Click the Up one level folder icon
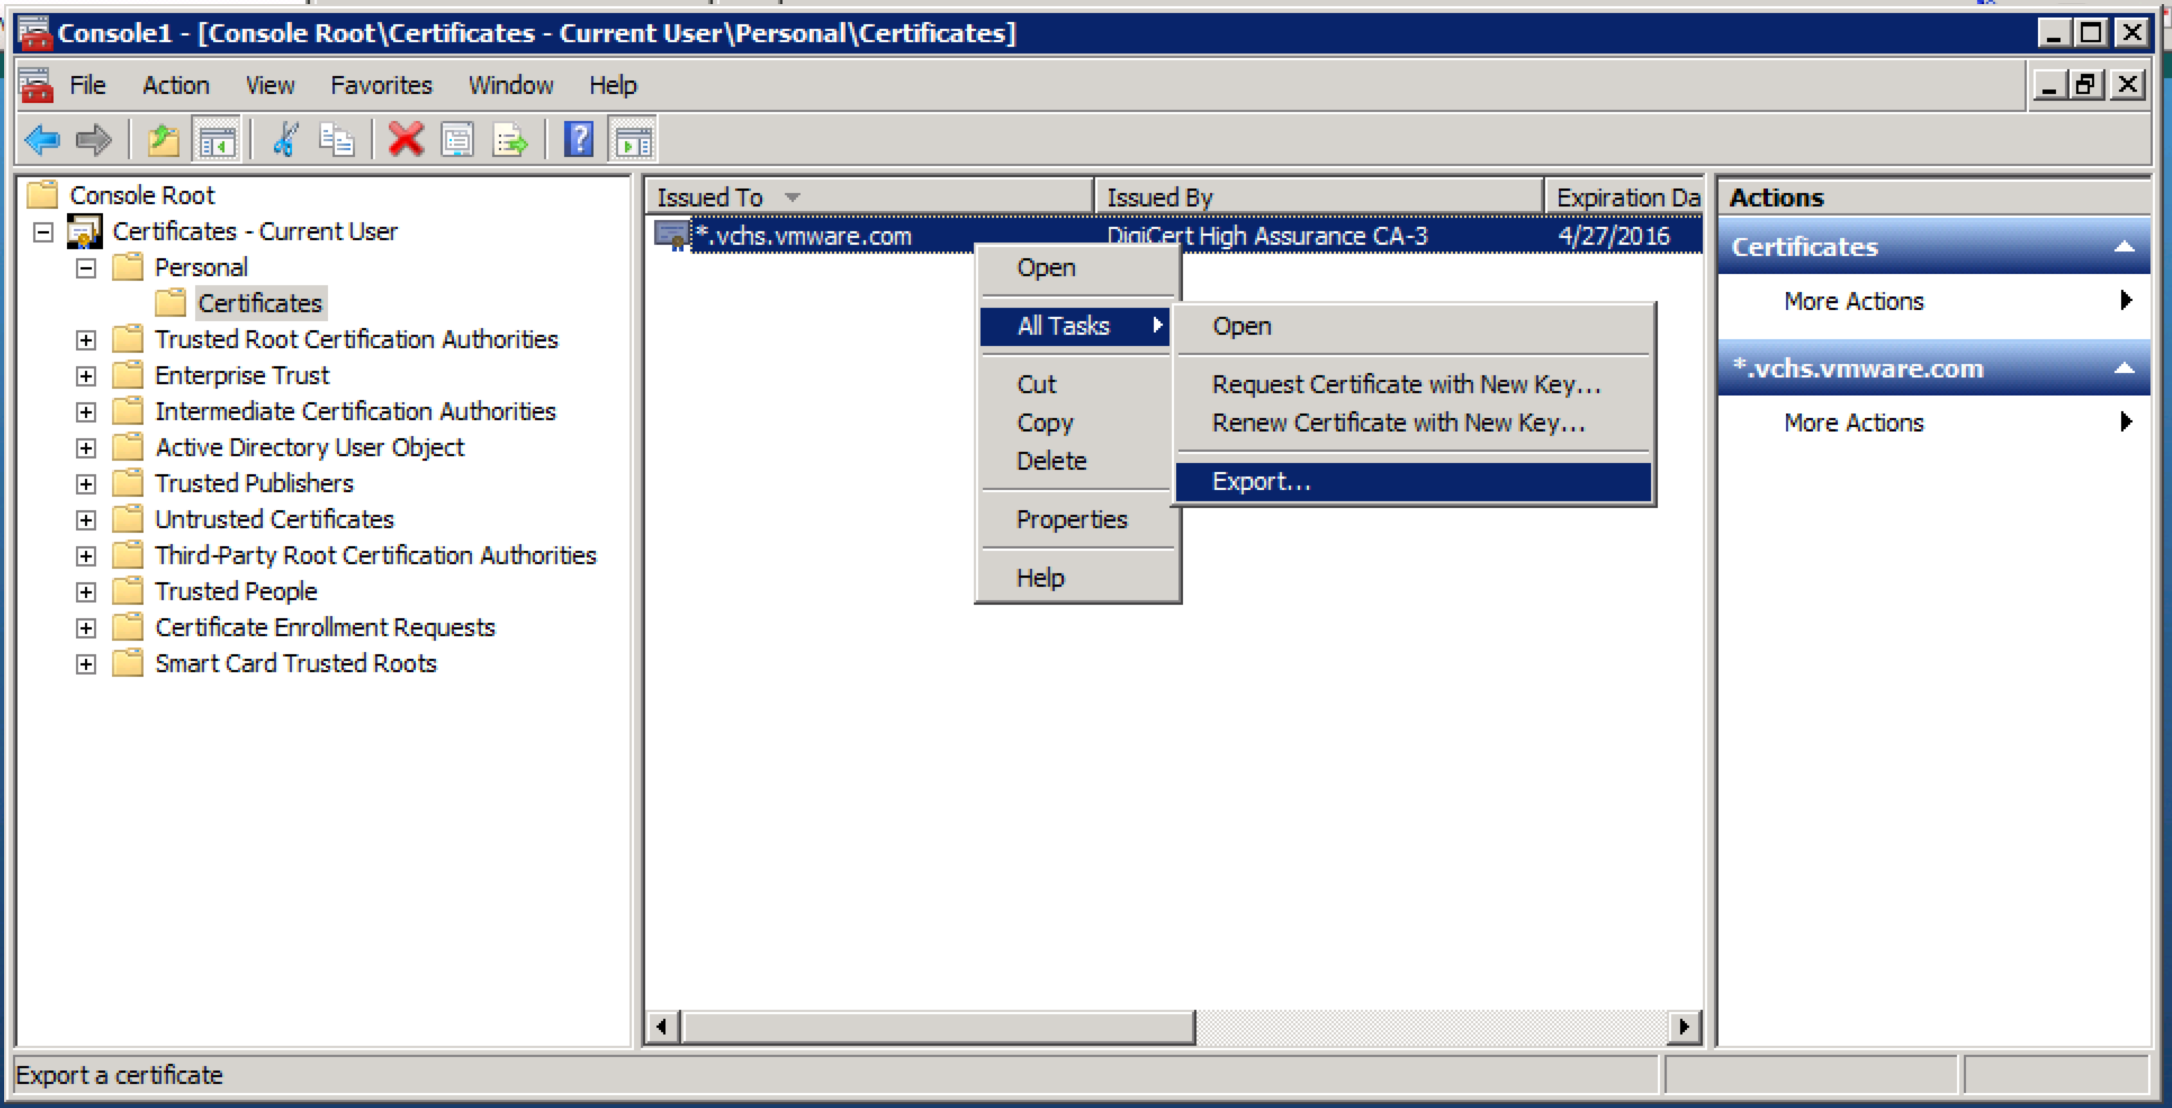The height and width of the screenshot is (1108, 2172). (x=162, y=140)
